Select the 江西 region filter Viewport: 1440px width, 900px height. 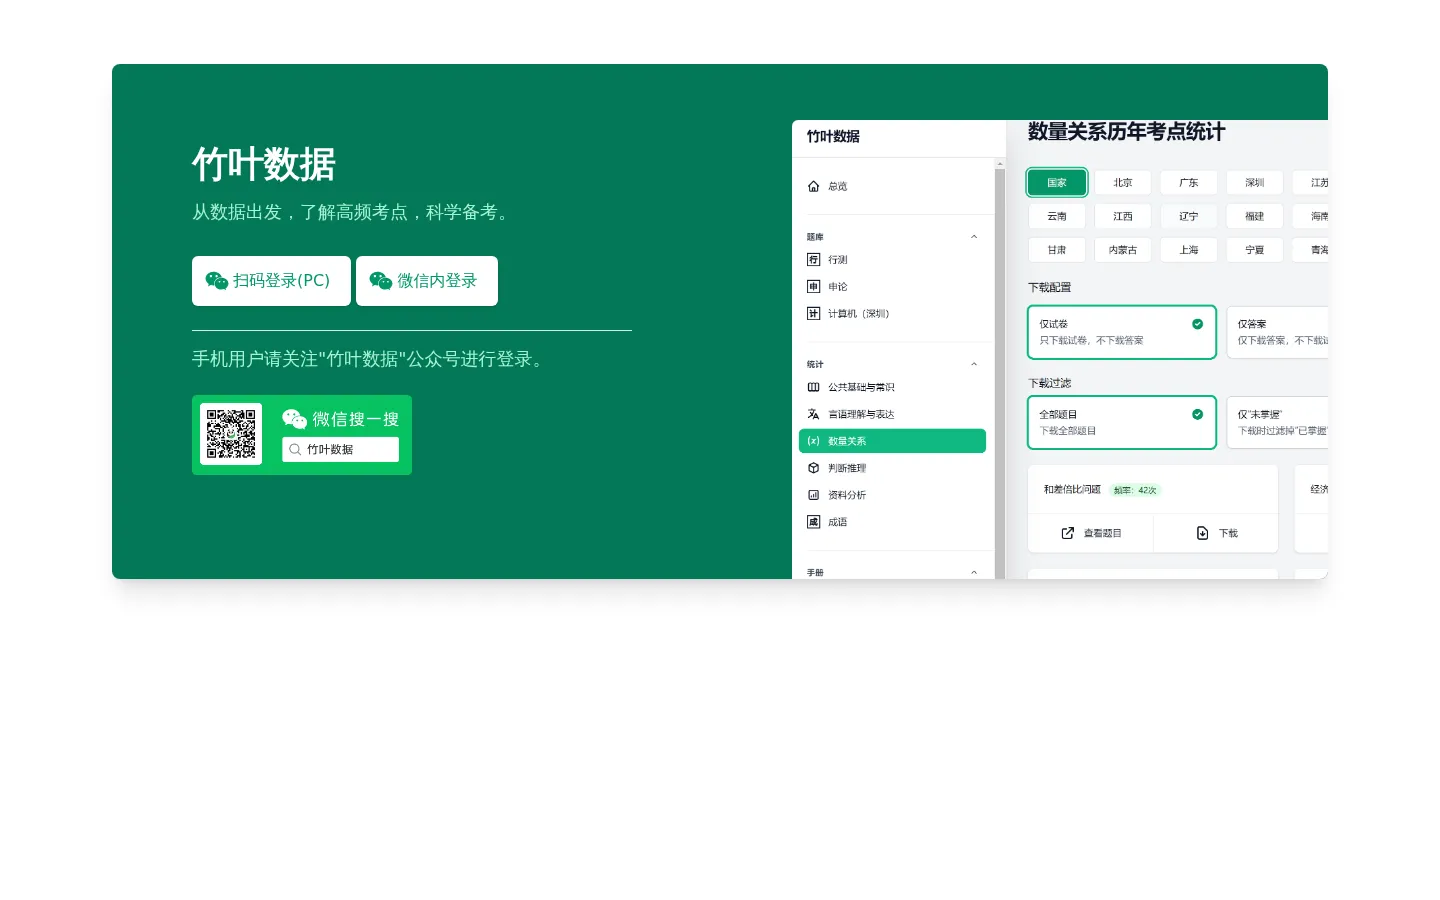click(1123, 216)
